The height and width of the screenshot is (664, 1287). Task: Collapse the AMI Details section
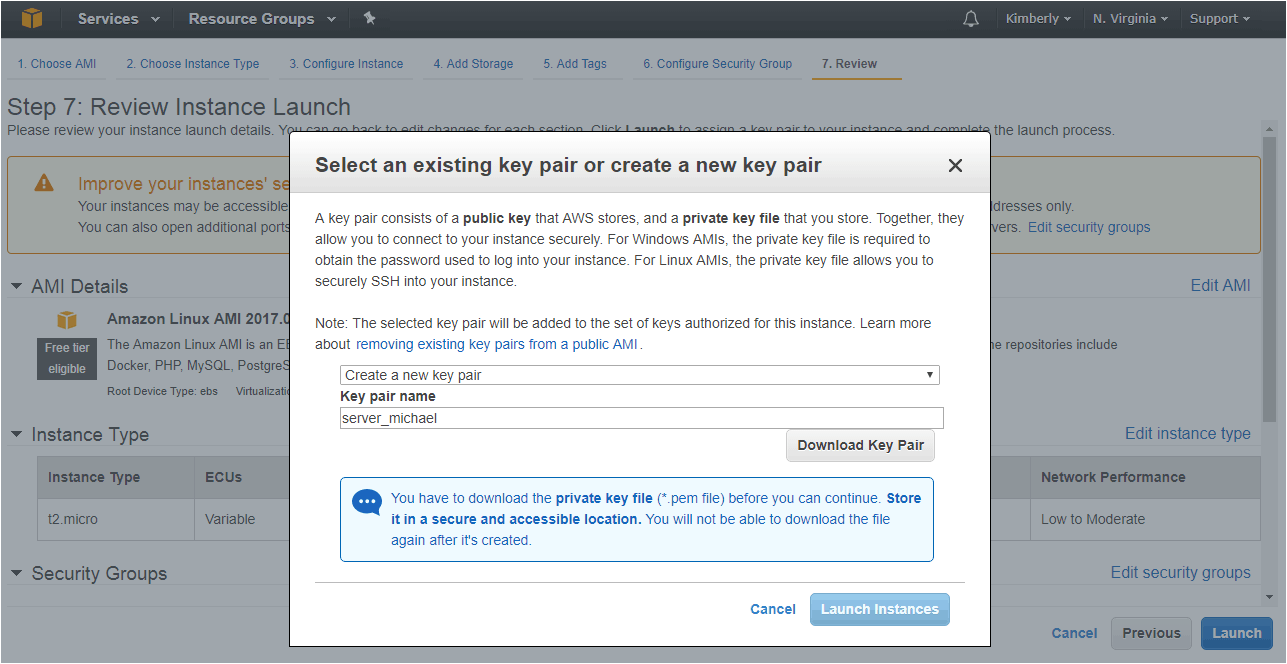16,286
